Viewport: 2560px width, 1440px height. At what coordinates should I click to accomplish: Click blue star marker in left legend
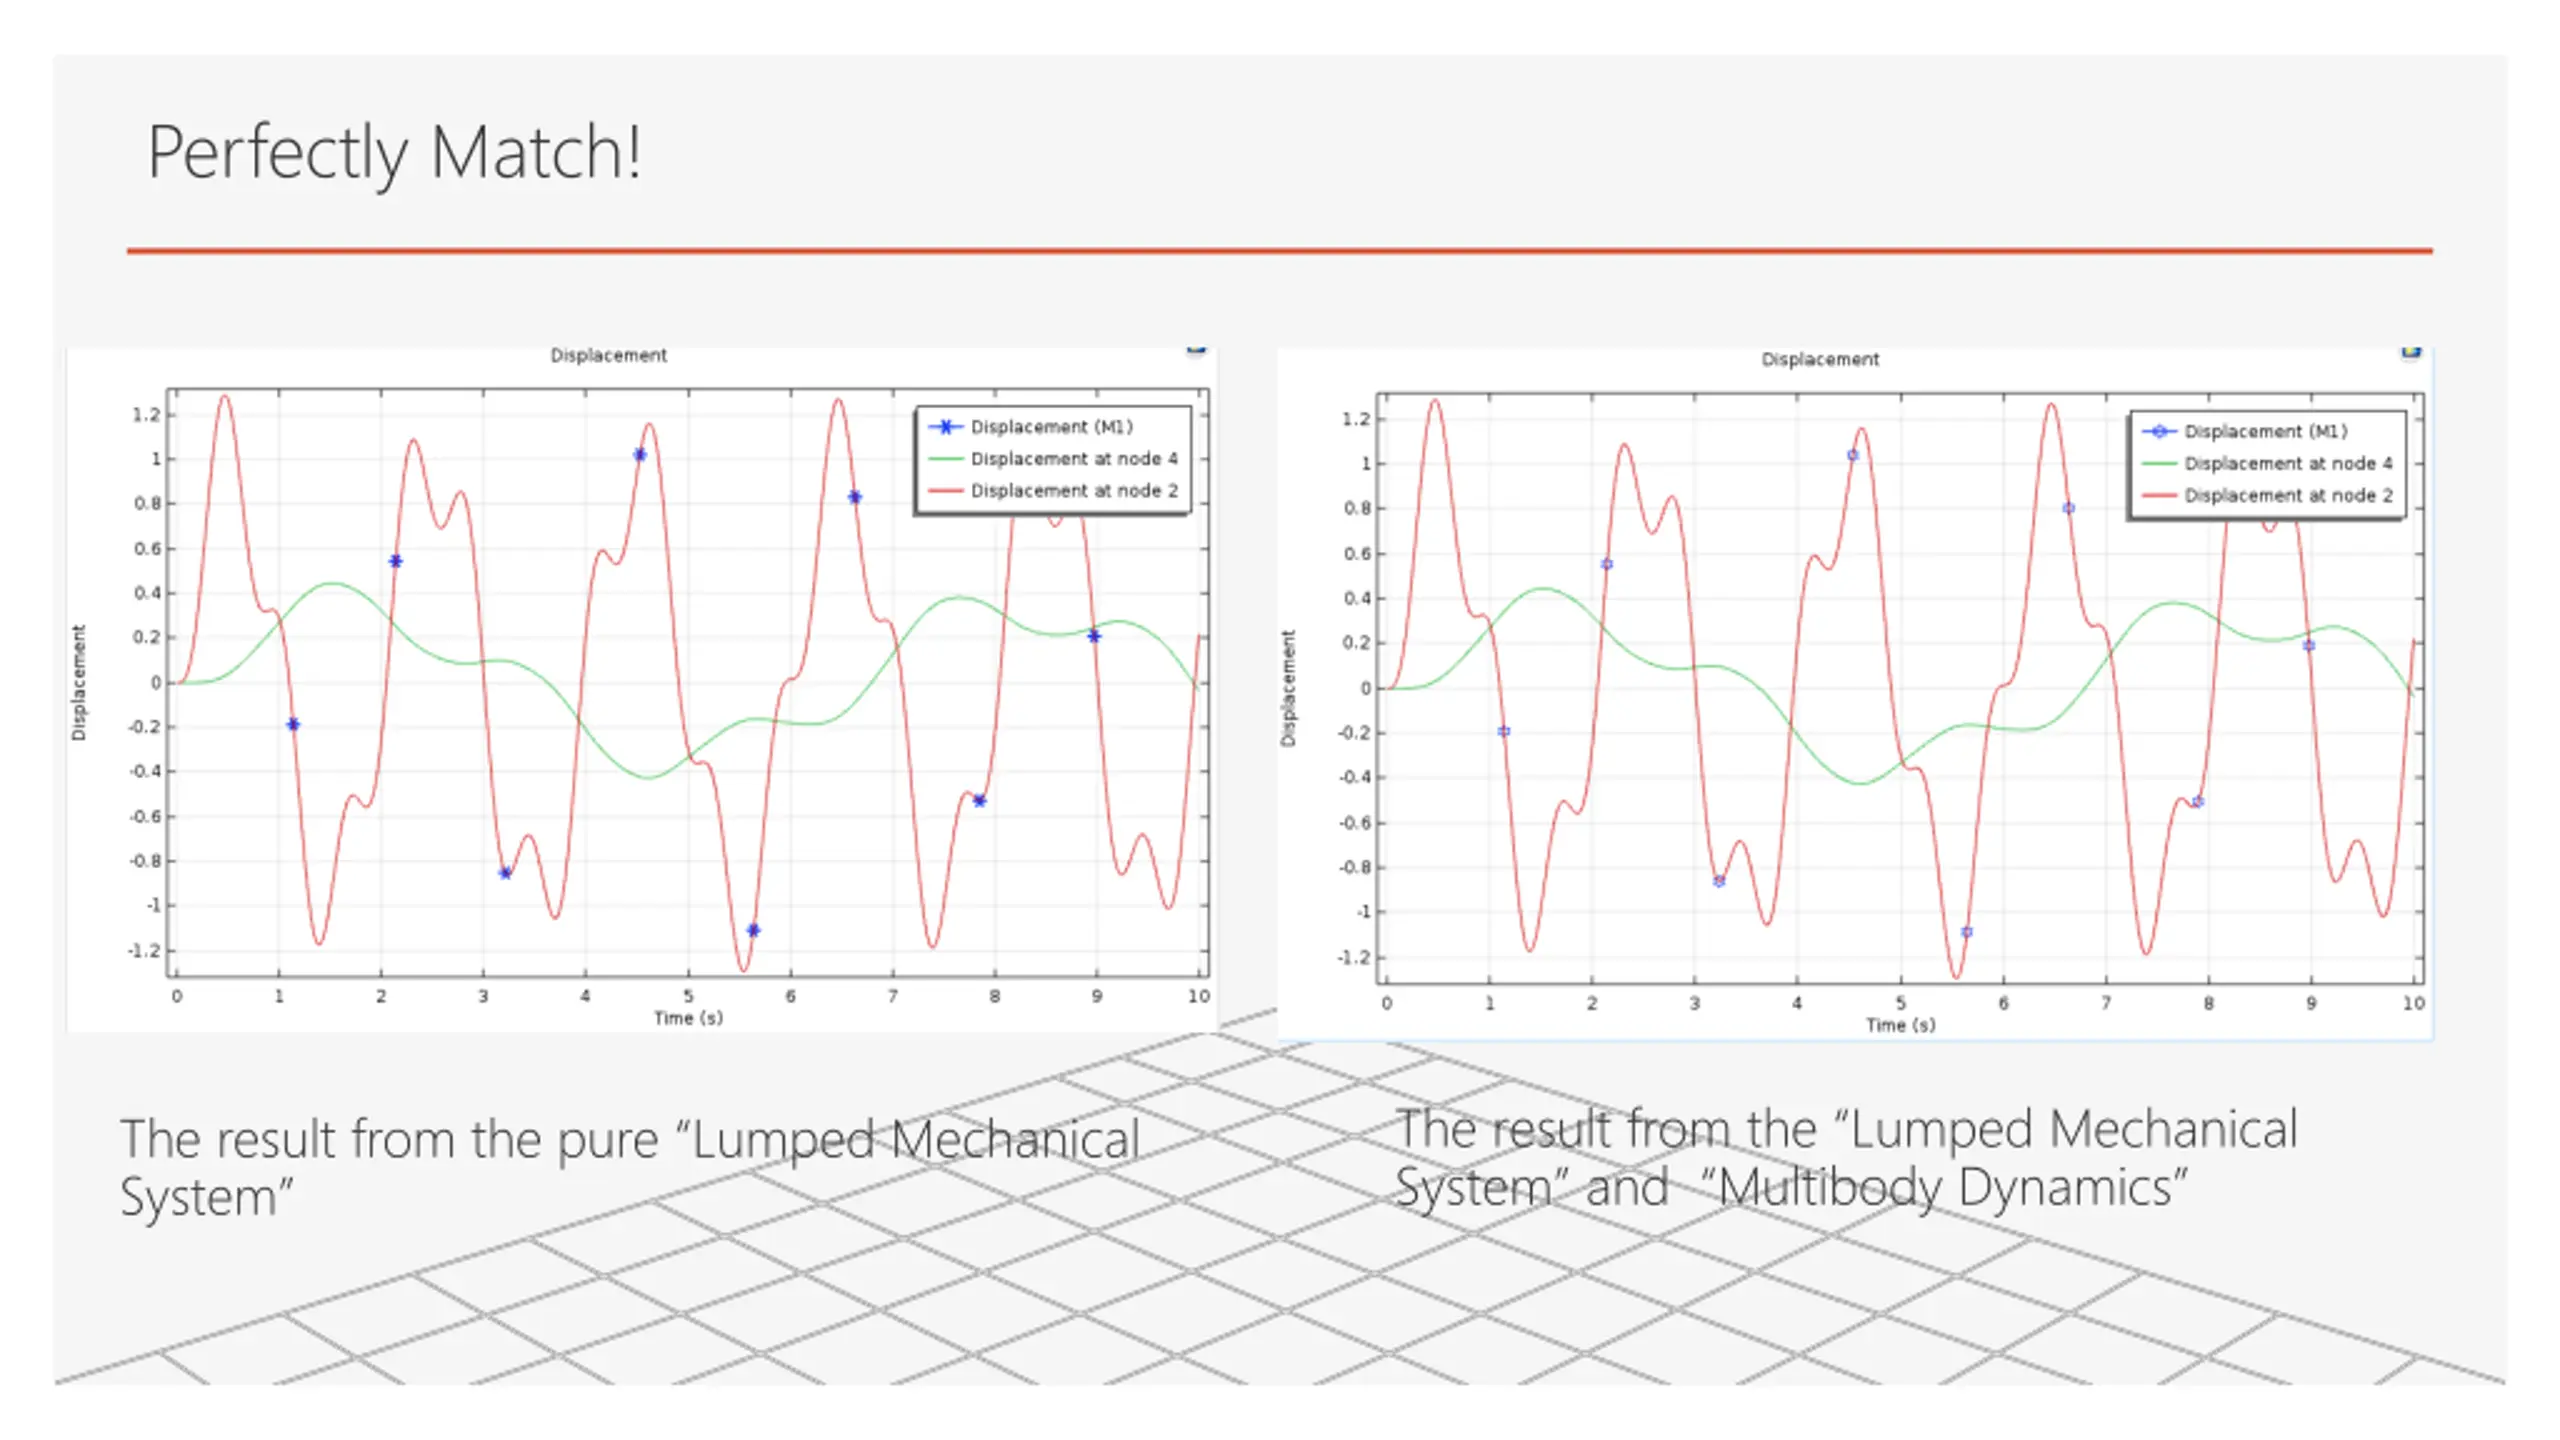click(945, 427)
